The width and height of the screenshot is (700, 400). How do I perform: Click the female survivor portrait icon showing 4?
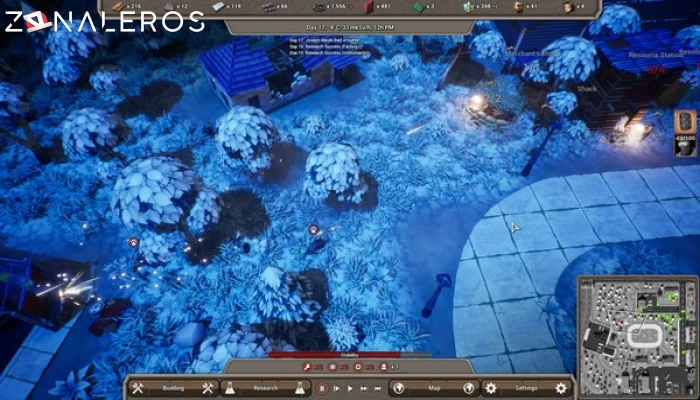pyautogui.click(x=568, y=6)
